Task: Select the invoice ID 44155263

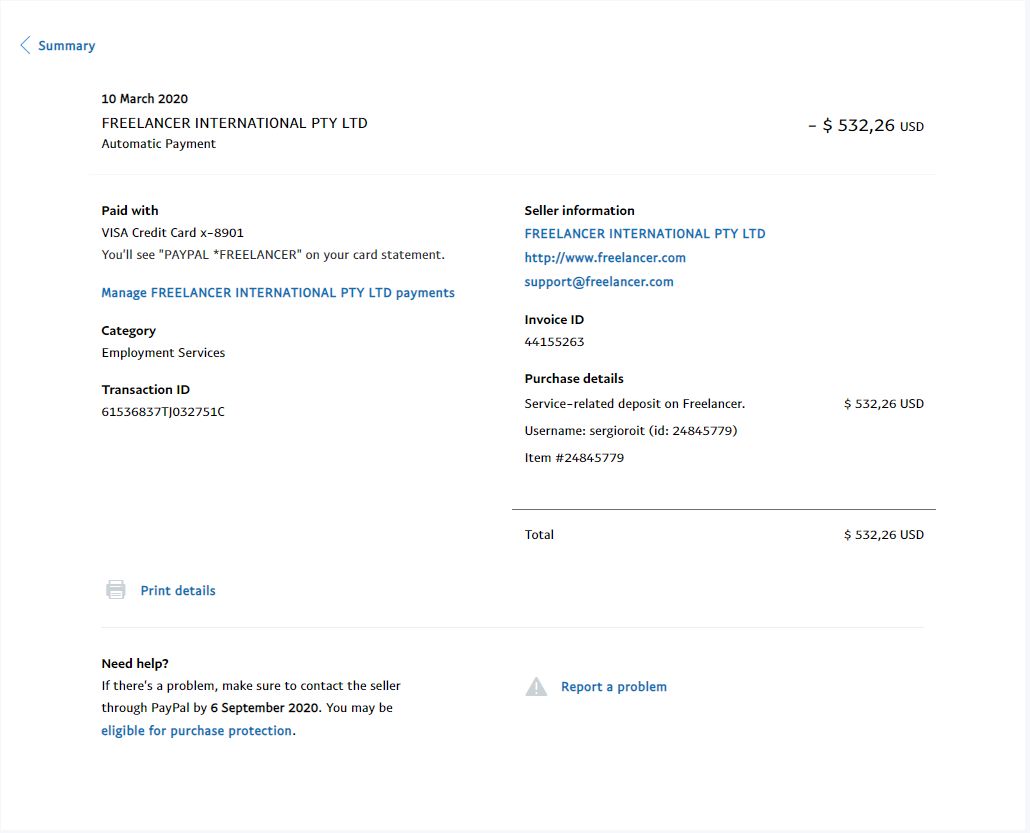Action: coord(554,342)
